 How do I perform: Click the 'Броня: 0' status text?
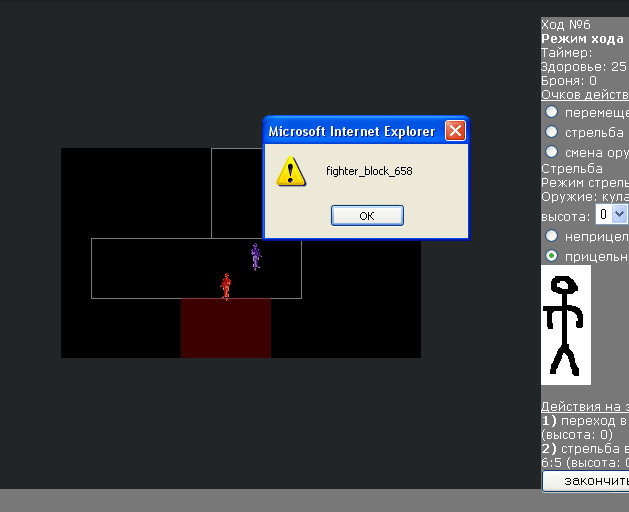(568, 81)
